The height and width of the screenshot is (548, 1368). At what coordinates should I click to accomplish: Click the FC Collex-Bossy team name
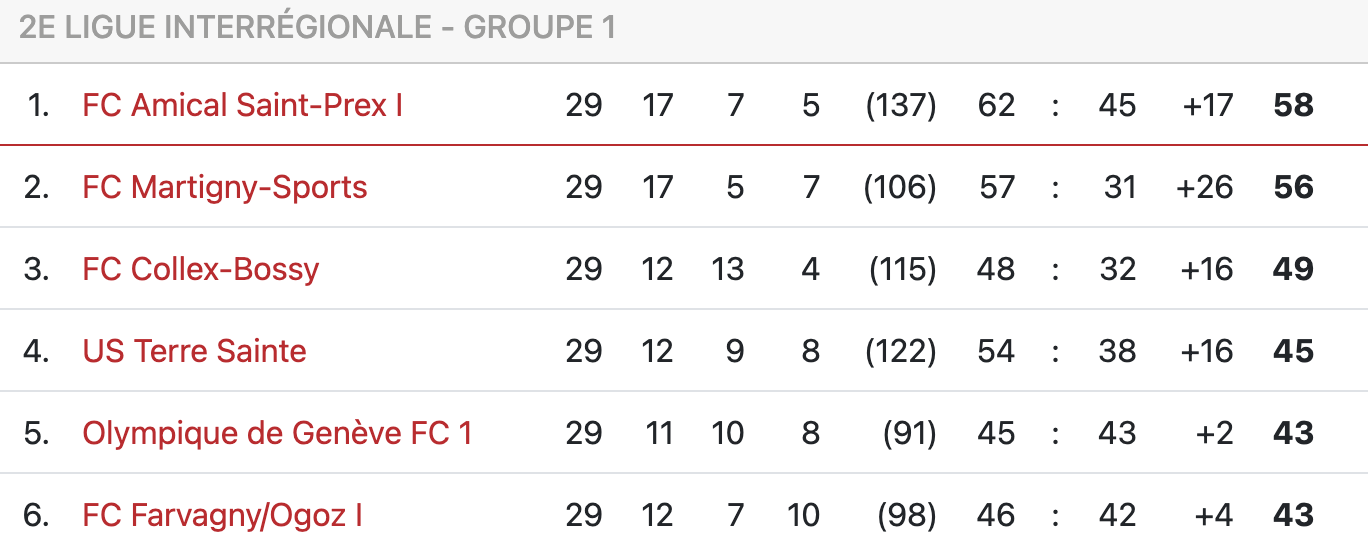[x=200, y=269]
